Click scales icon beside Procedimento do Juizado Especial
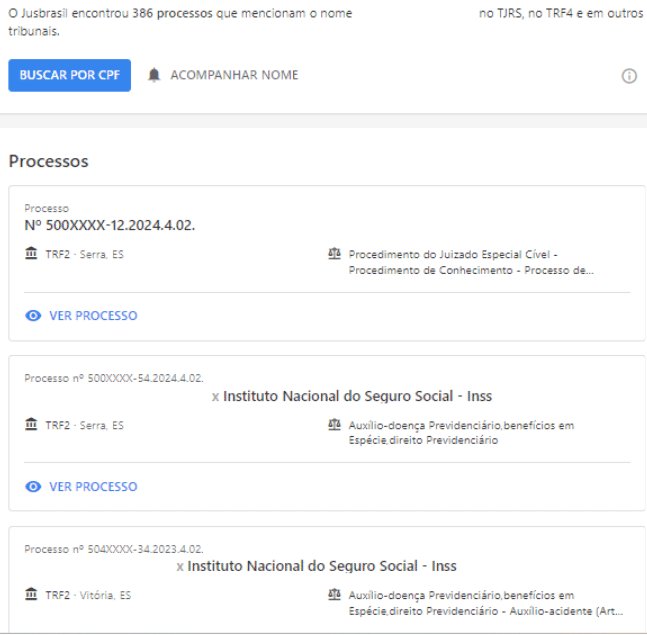The height and width of the screenshot is (635, 647). pyautogui.click(x=334, y=253)
